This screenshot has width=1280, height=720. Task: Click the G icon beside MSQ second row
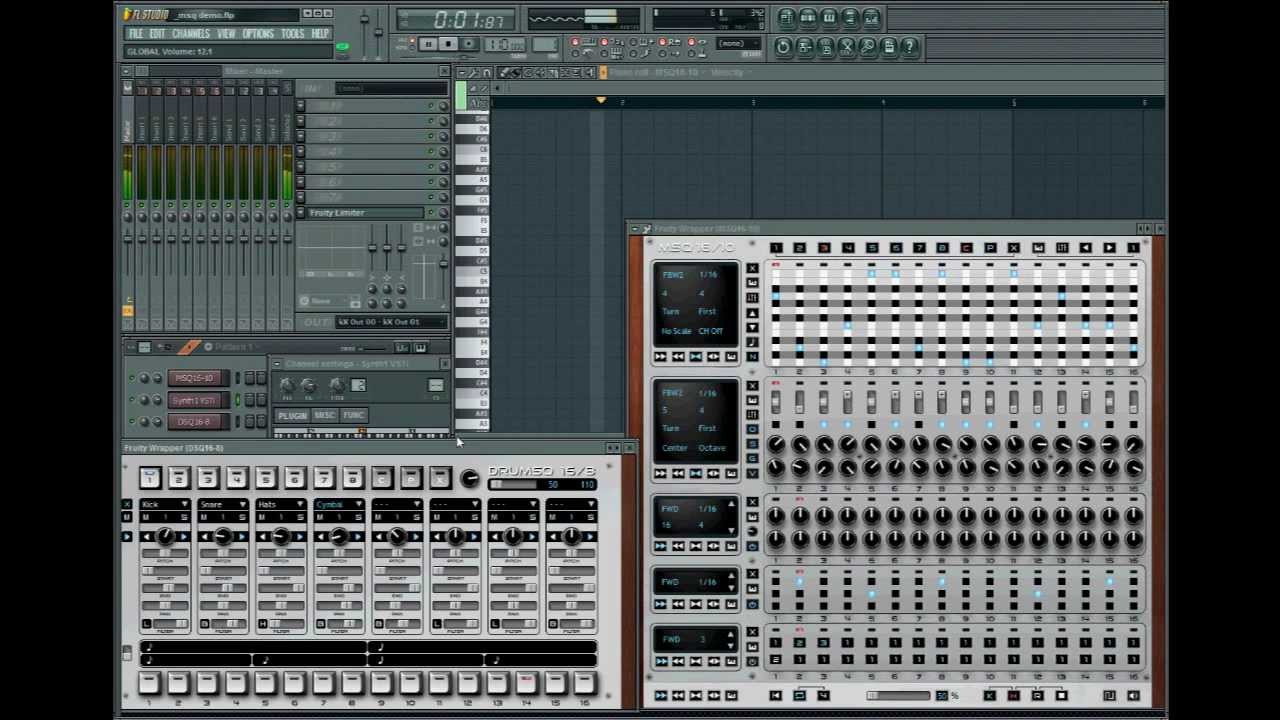tap(752, 459)
